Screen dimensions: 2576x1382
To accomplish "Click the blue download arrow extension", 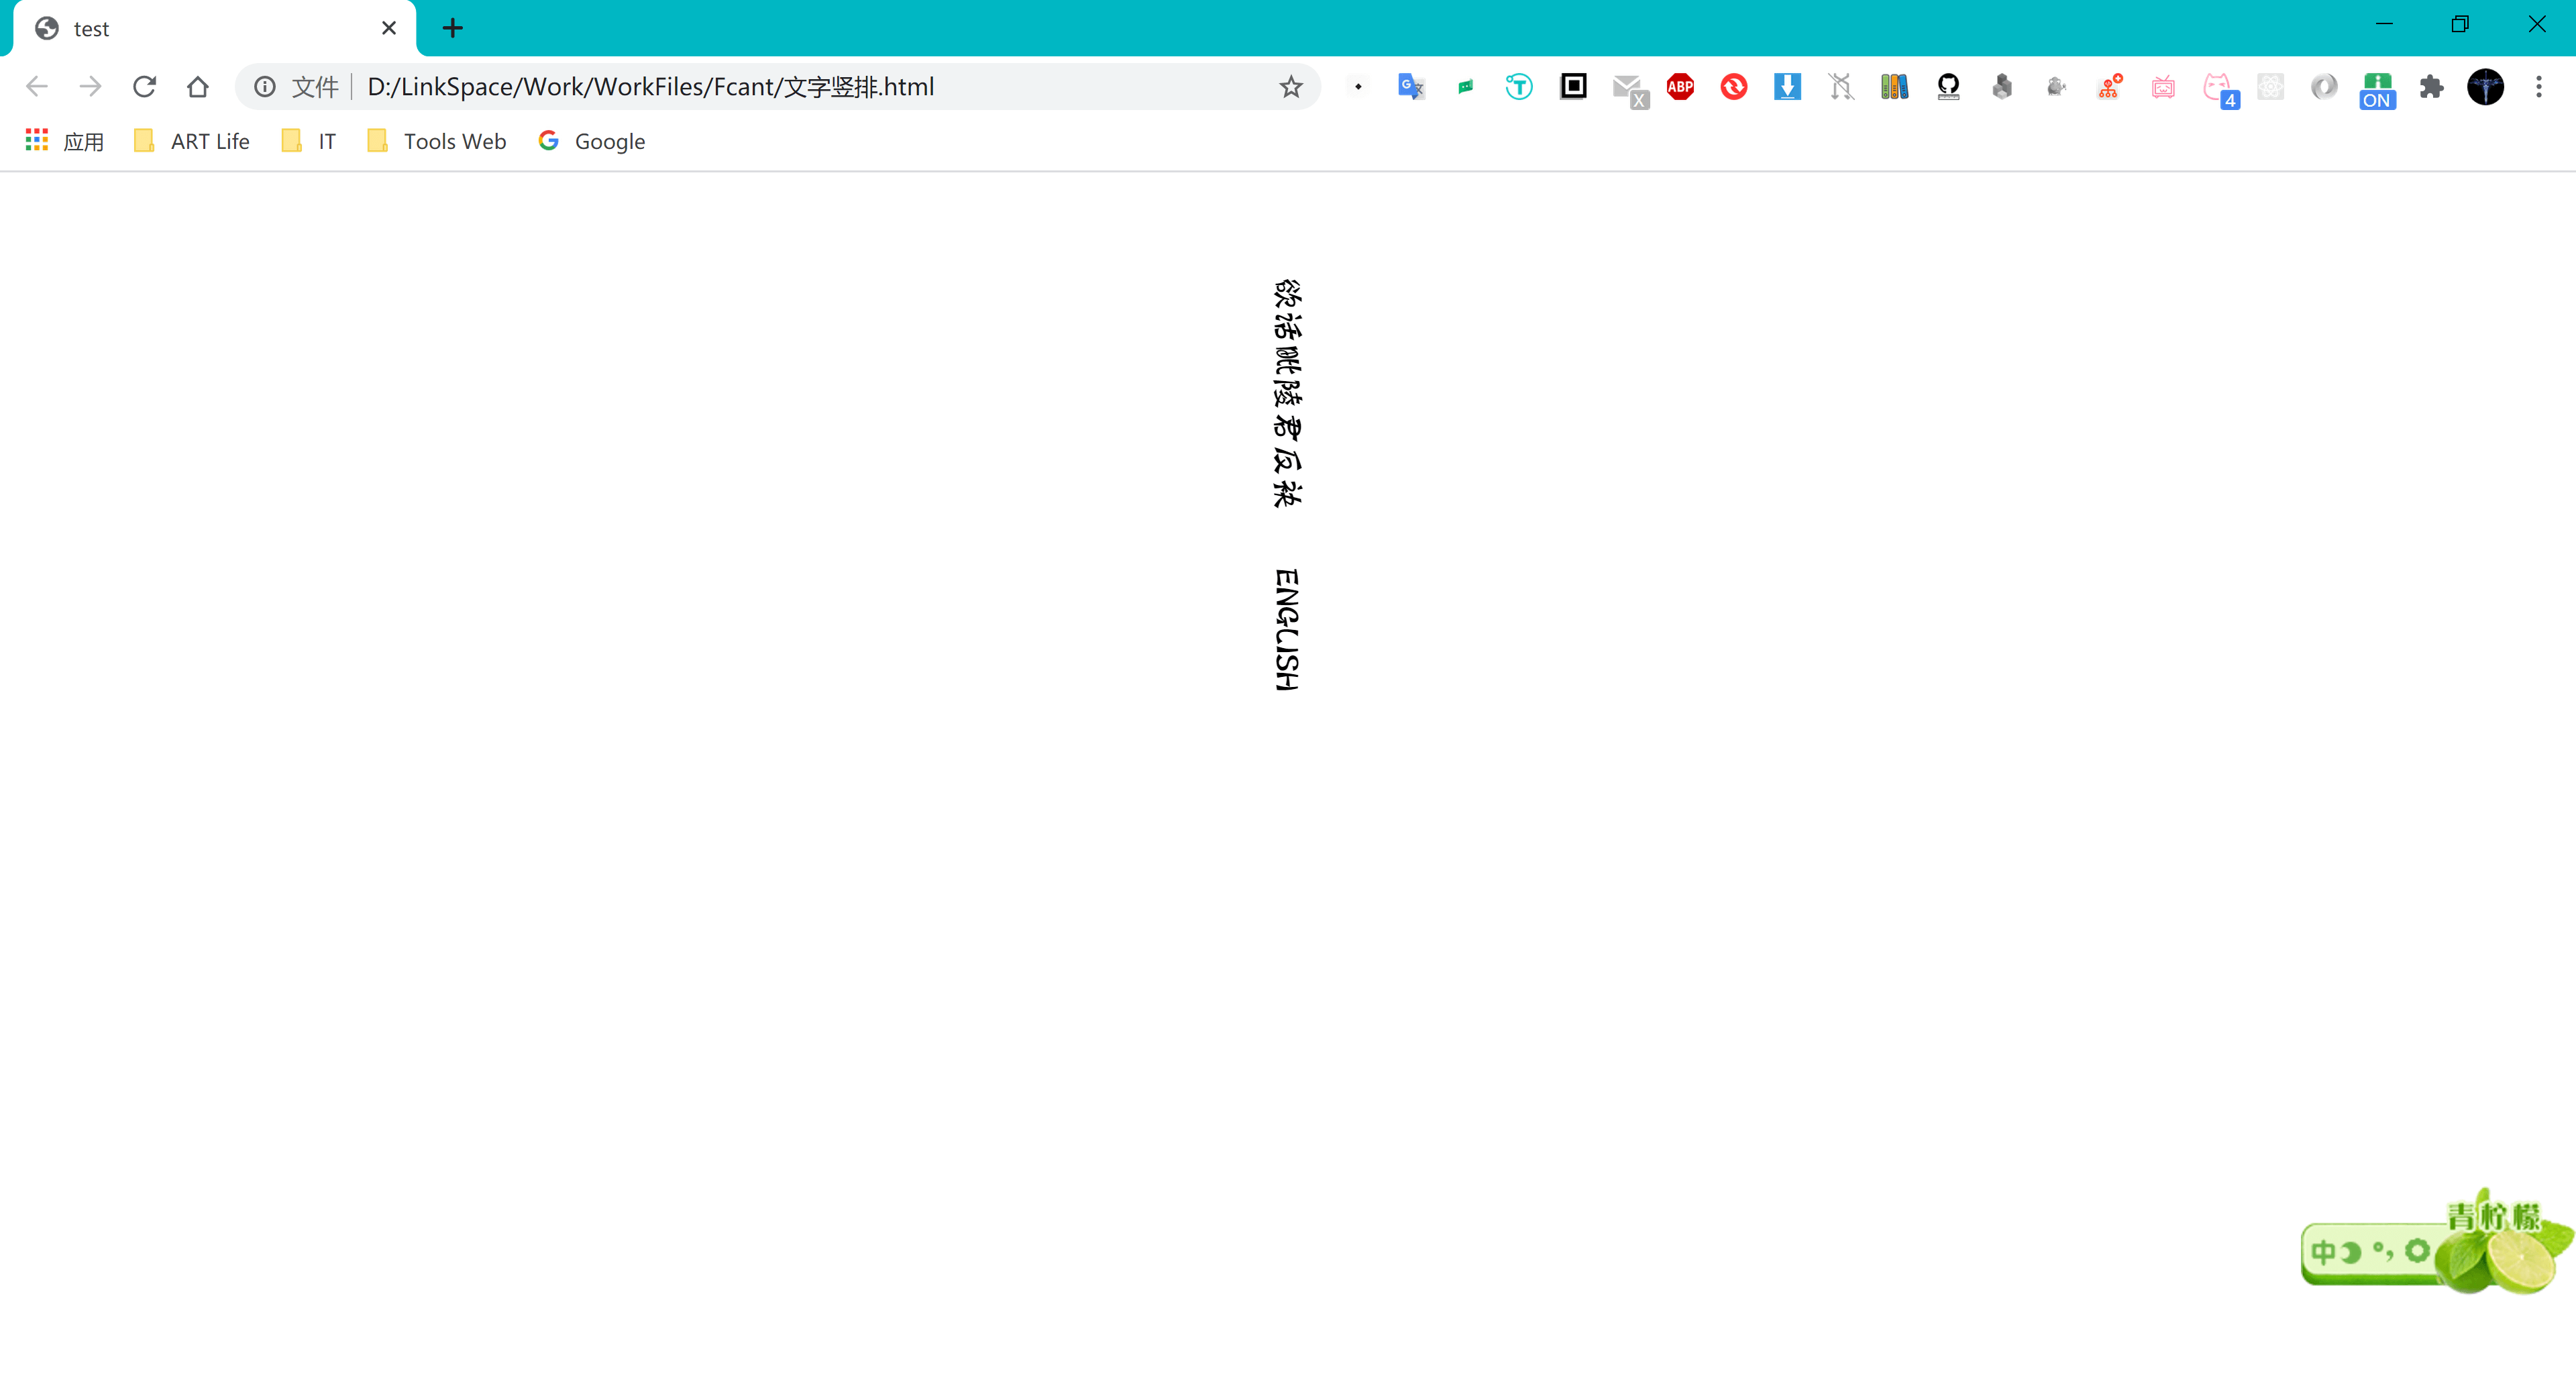I will (1787, 87).
